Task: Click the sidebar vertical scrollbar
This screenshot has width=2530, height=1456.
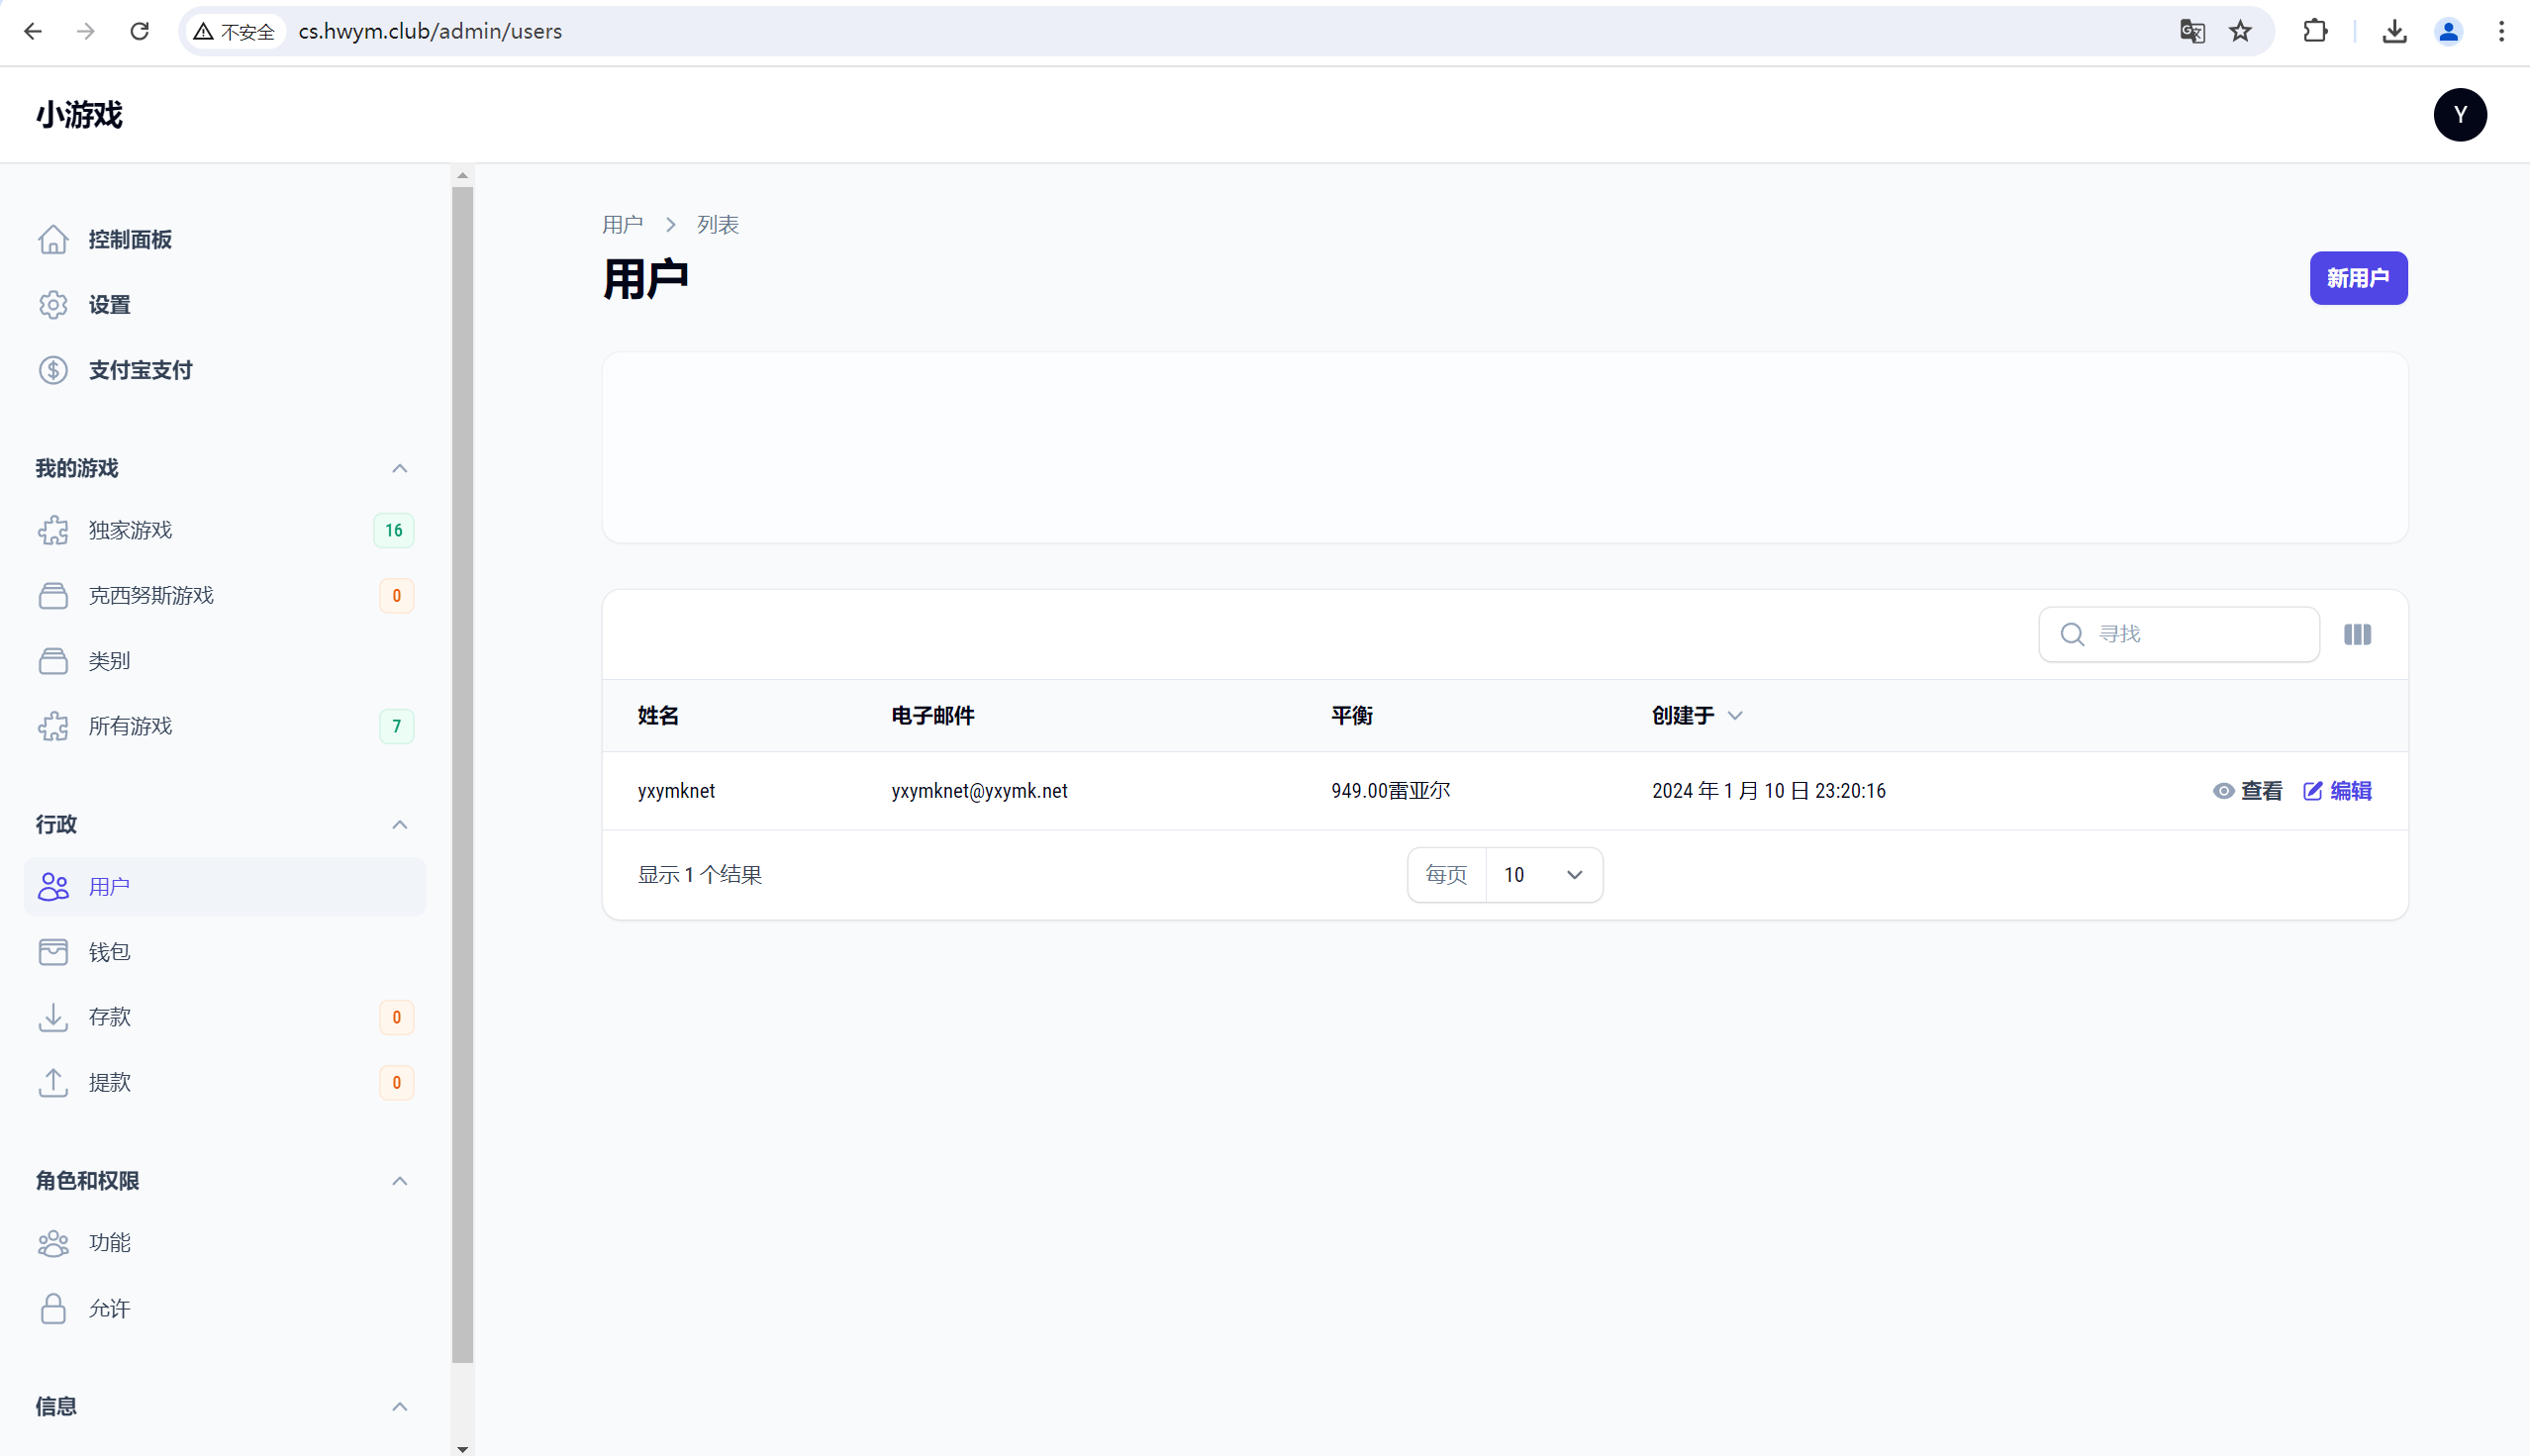Action: pyautogui.click(x=462, y=775)
